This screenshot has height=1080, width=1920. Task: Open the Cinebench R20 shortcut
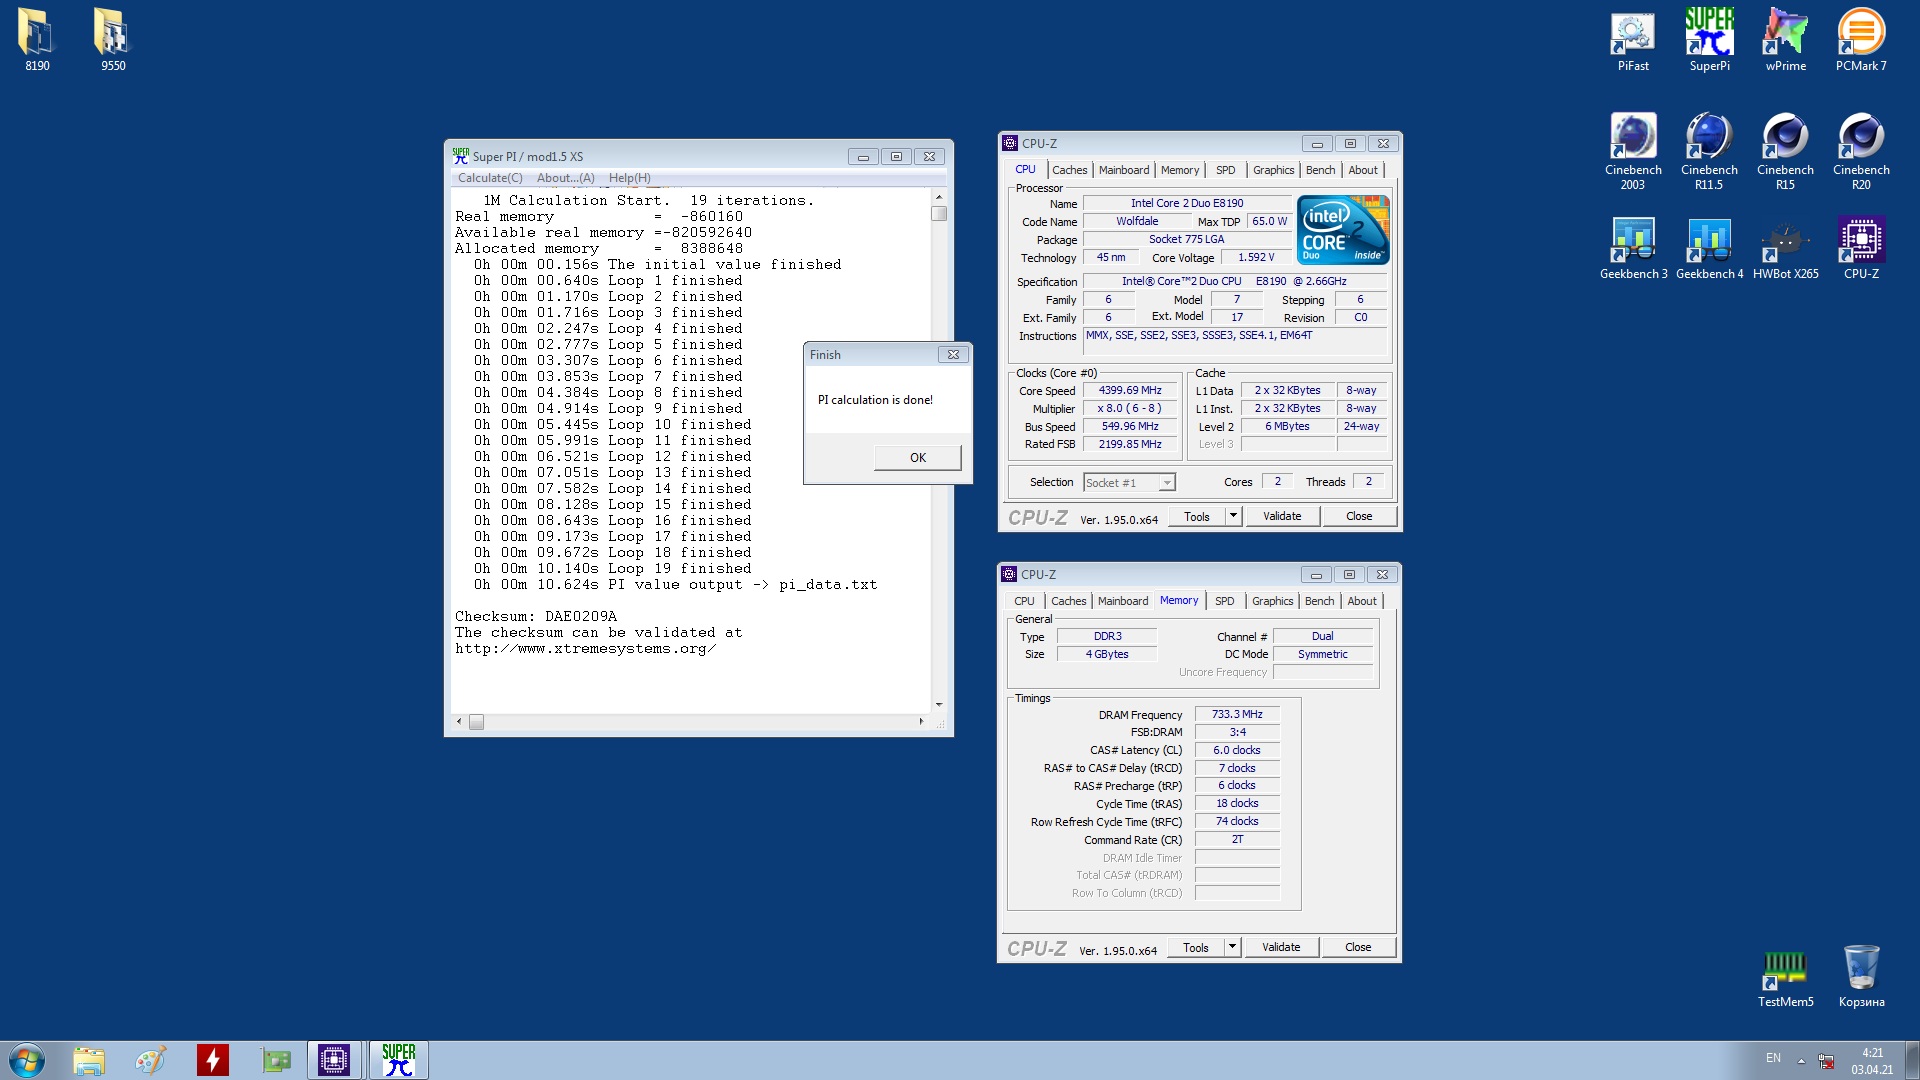[1861, 151]
